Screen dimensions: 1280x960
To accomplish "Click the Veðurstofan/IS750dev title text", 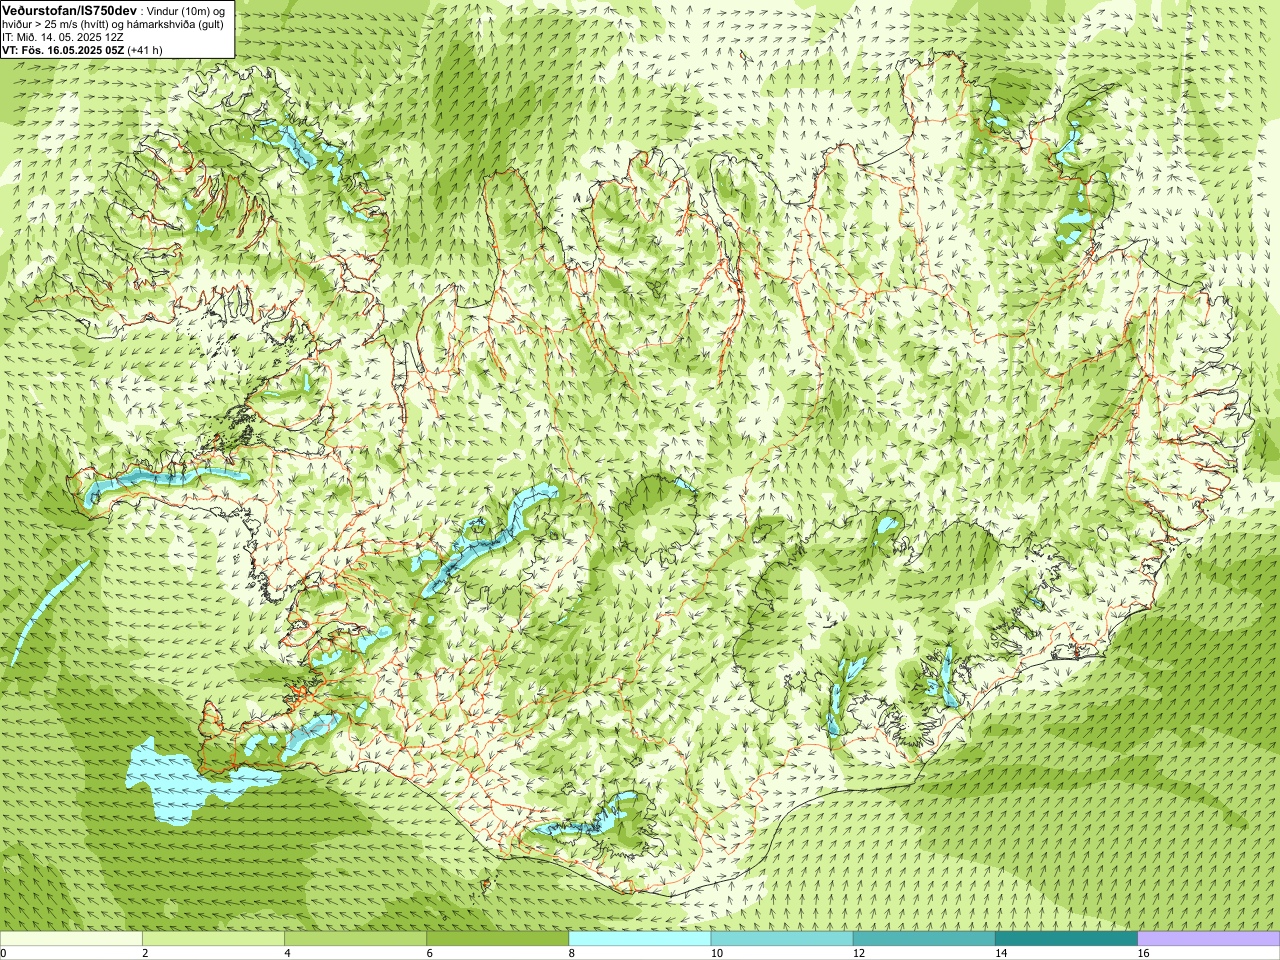I will tap(69, 10).
